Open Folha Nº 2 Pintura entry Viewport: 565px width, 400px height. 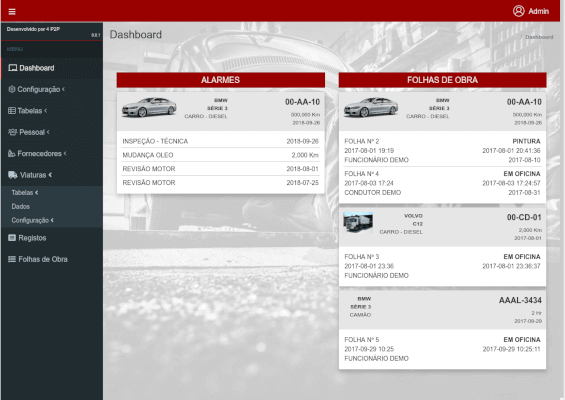point(442,151)
